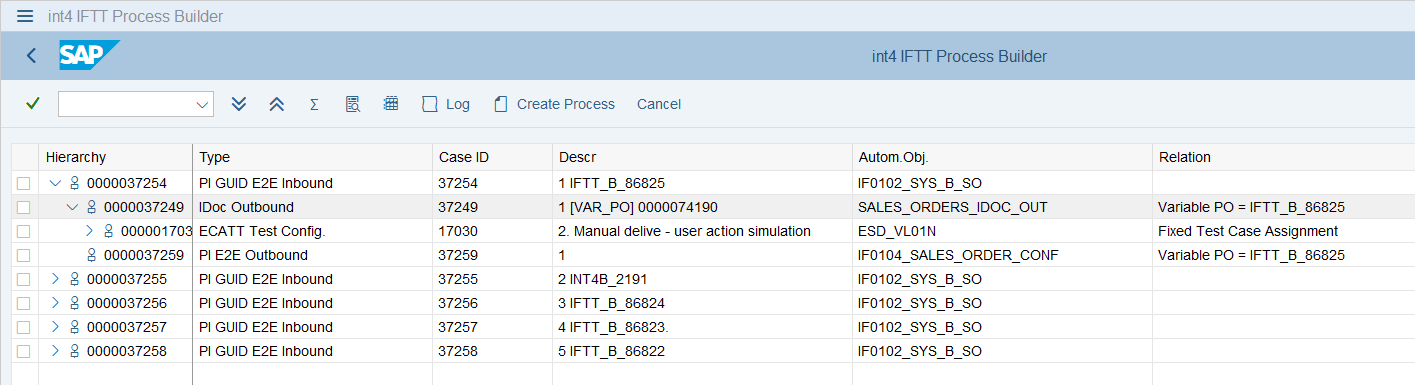The height and width of the screenshot is (385, 1415).
Task: Collapse node 0000037249
Action: point(72,207)
